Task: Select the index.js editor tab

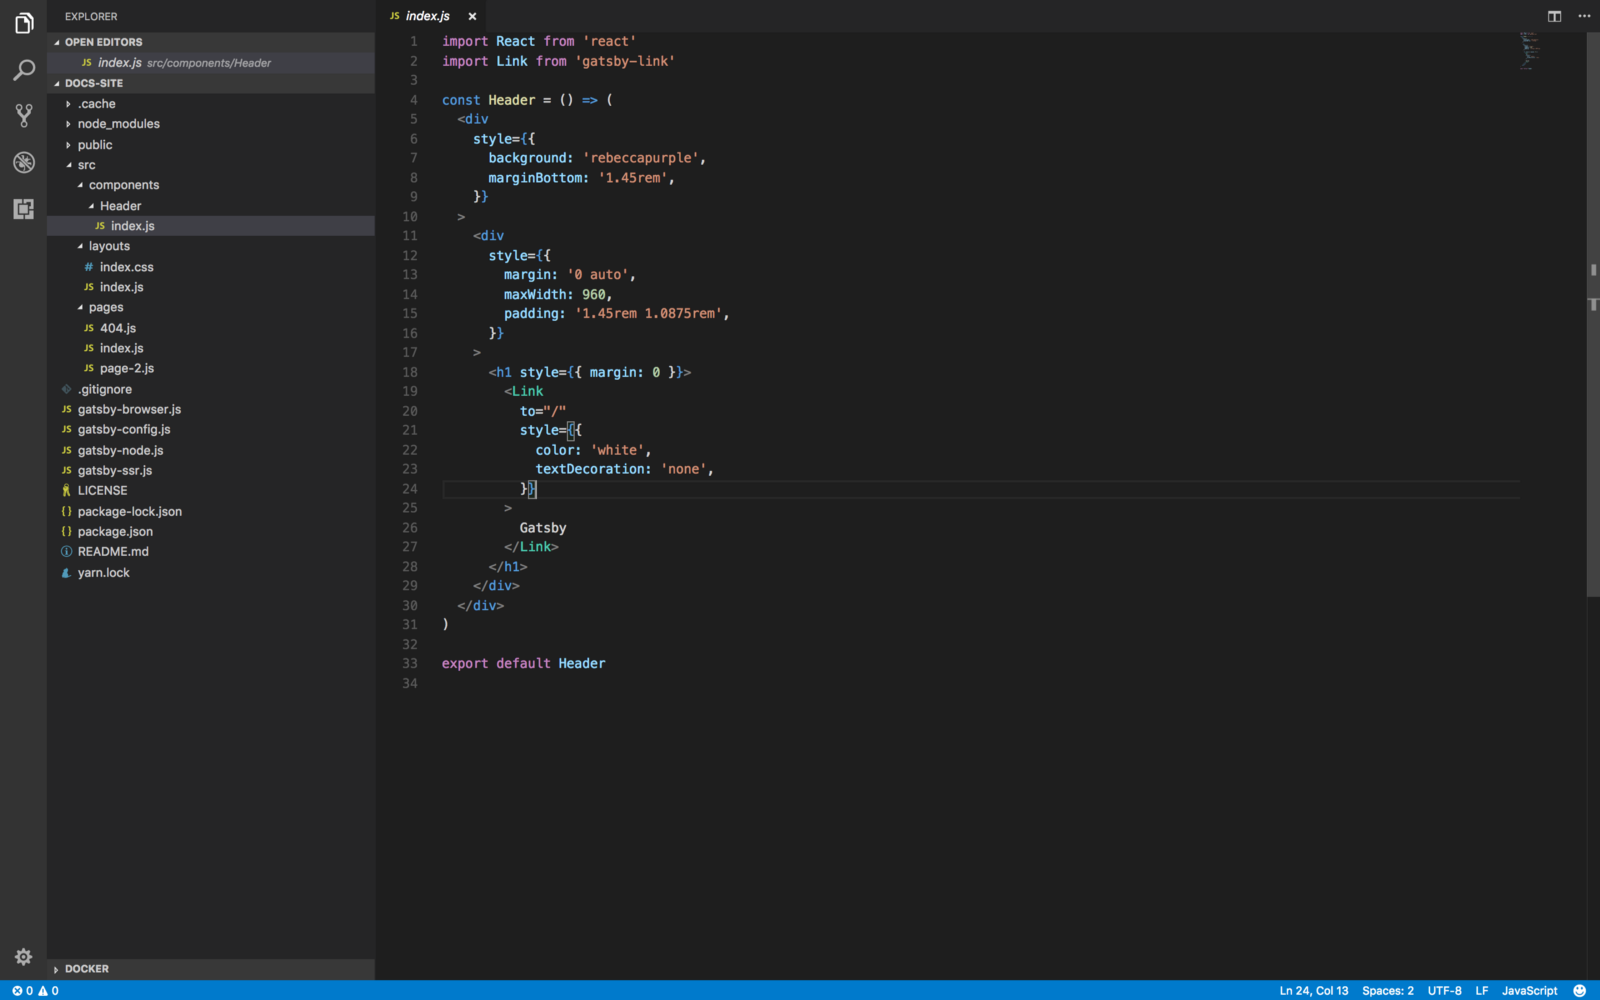Action: click(x=427, y=16)
